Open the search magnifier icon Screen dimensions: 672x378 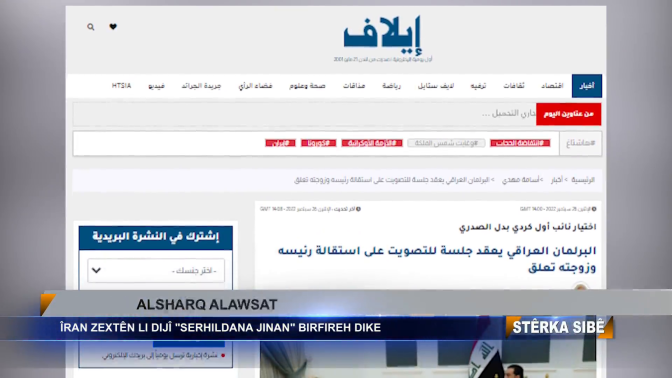pyautogui.click(x=90, y=27)
